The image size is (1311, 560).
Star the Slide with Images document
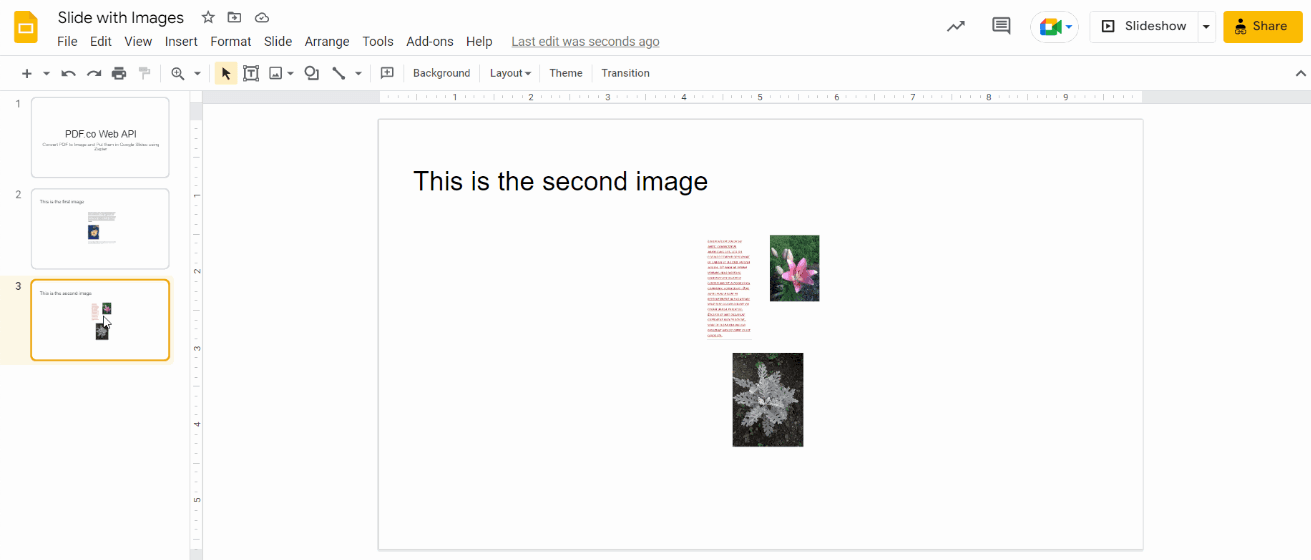pos(208,17)
